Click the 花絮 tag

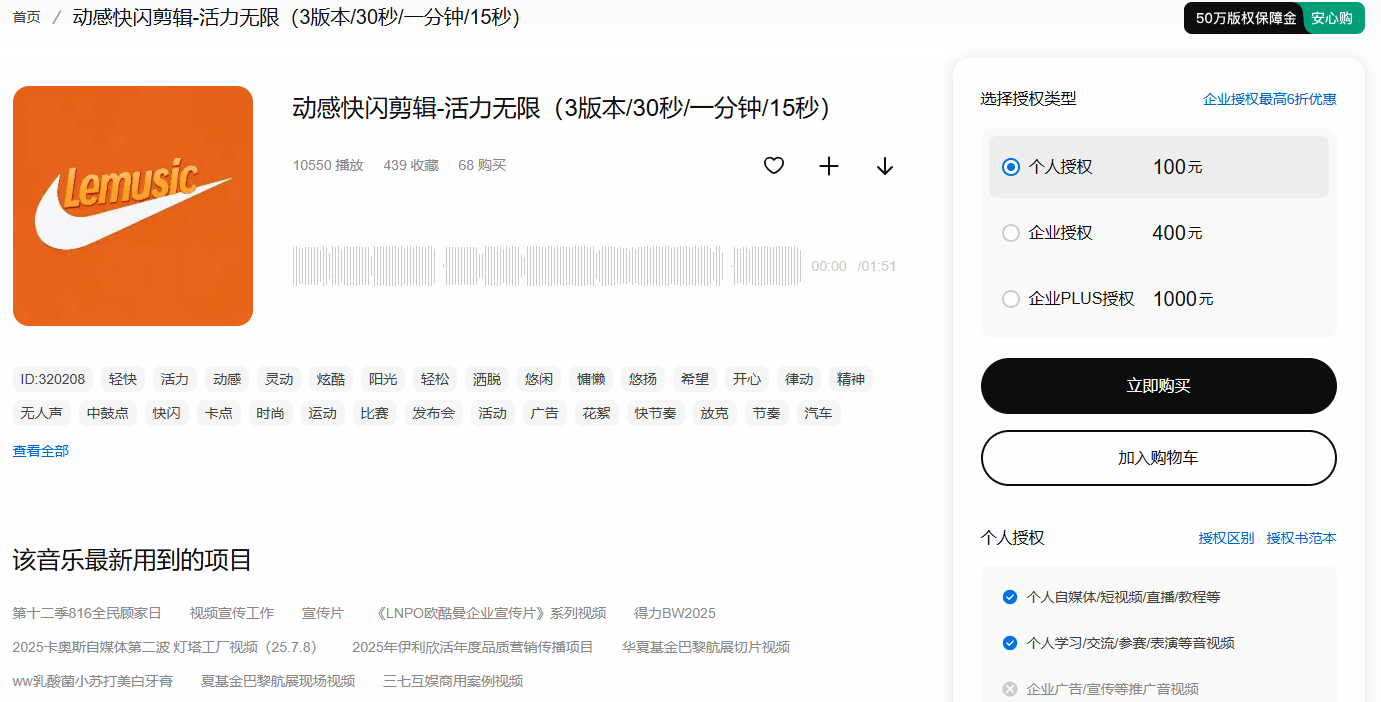coord(597,413)
